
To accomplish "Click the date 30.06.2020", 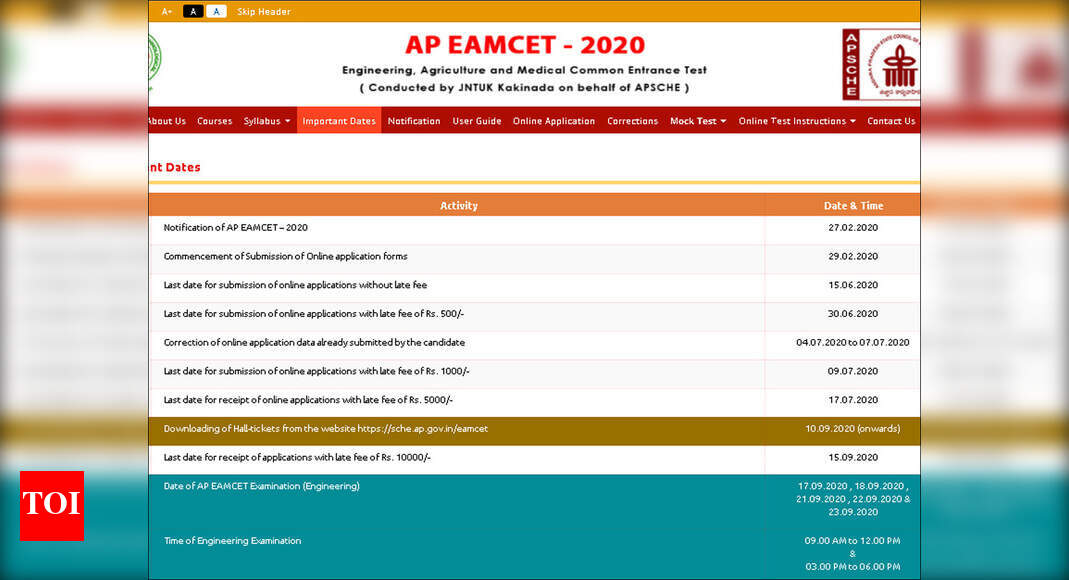I will [853, 314].
